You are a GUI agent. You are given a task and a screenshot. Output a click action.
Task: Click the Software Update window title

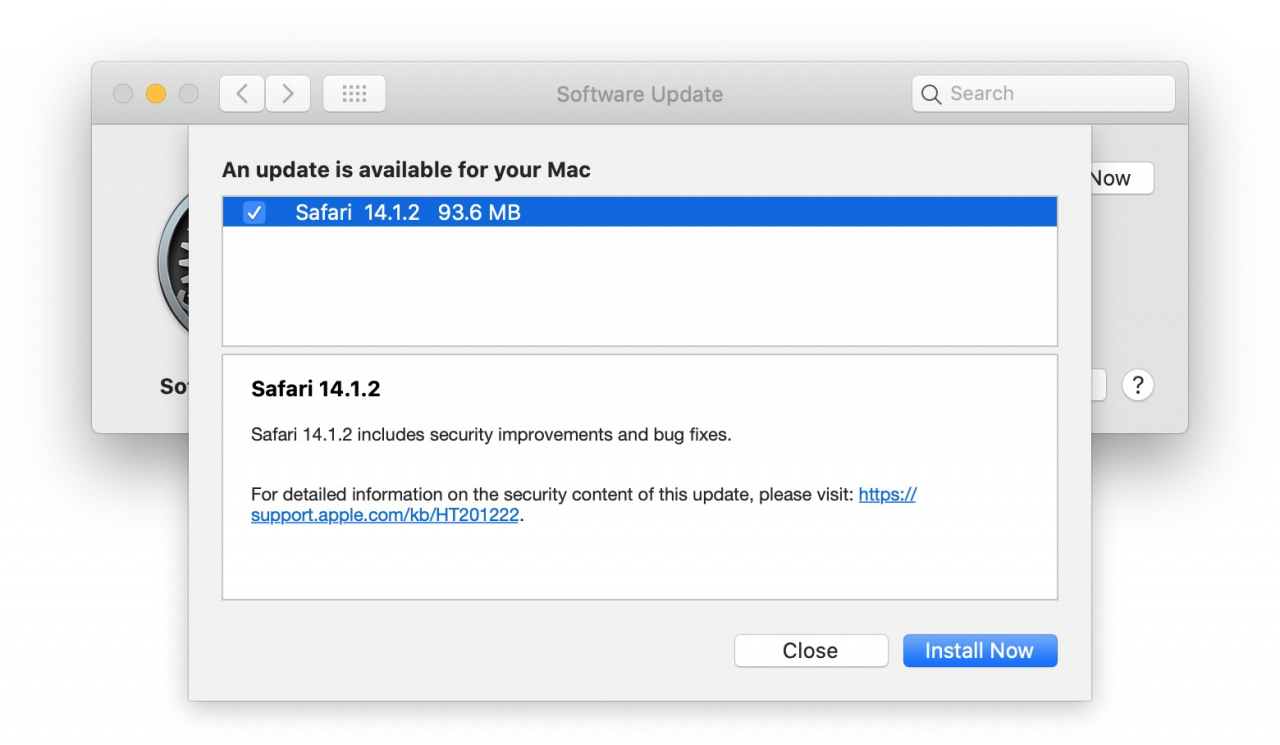pyautogui.click(x=639, y=94)
